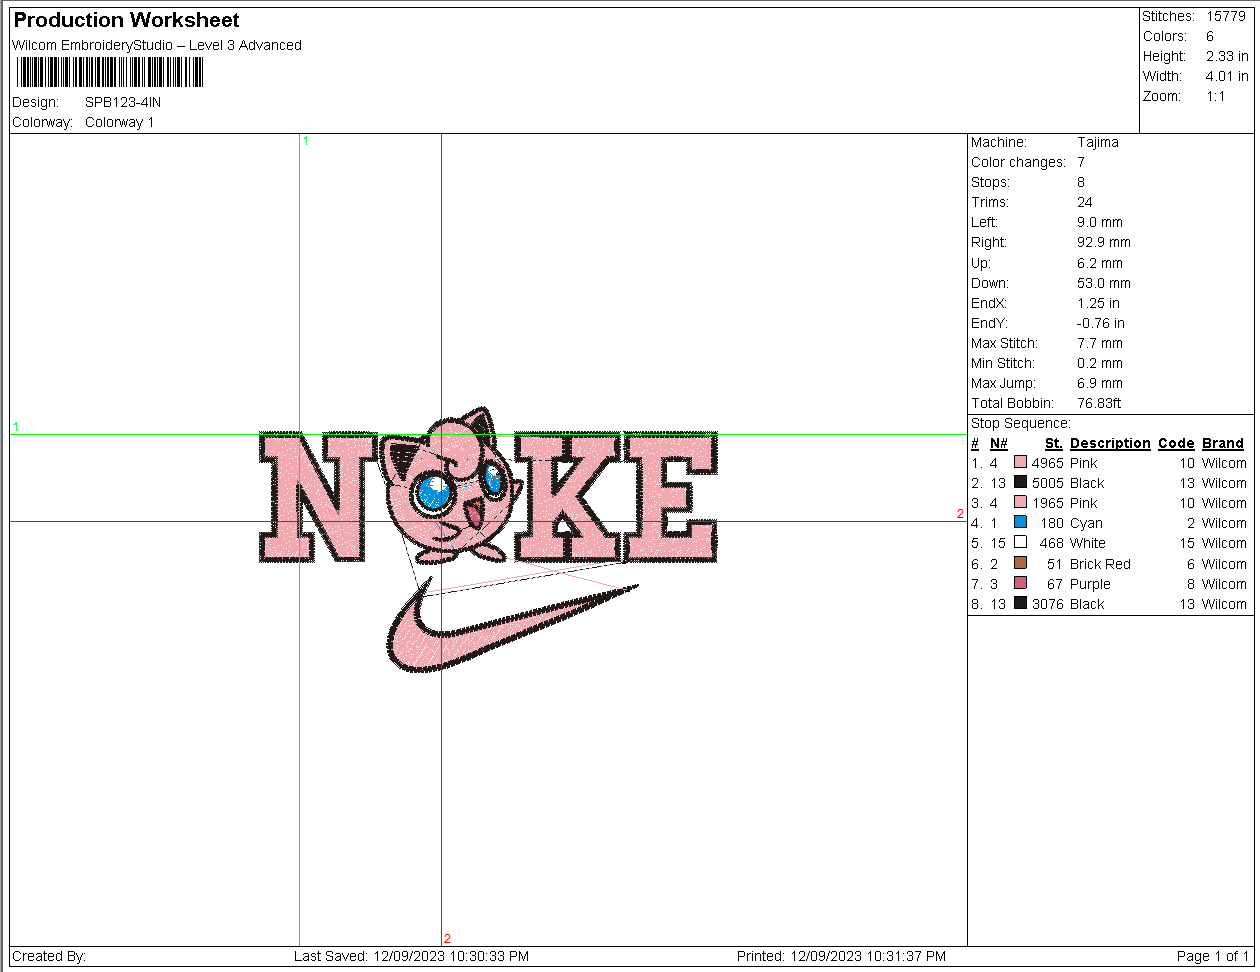Click the Code column header

point(1176,443)
